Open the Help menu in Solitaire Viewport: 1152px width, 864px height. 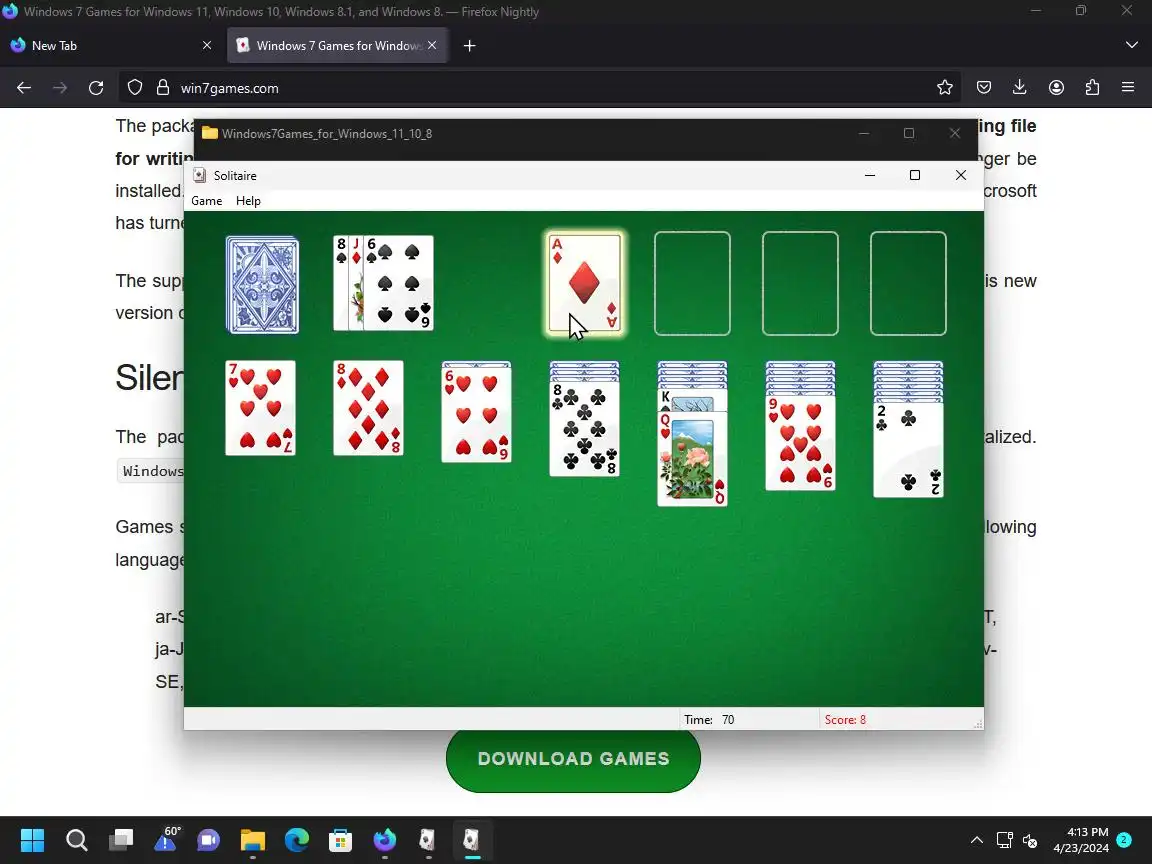click(x=248, y=201)
